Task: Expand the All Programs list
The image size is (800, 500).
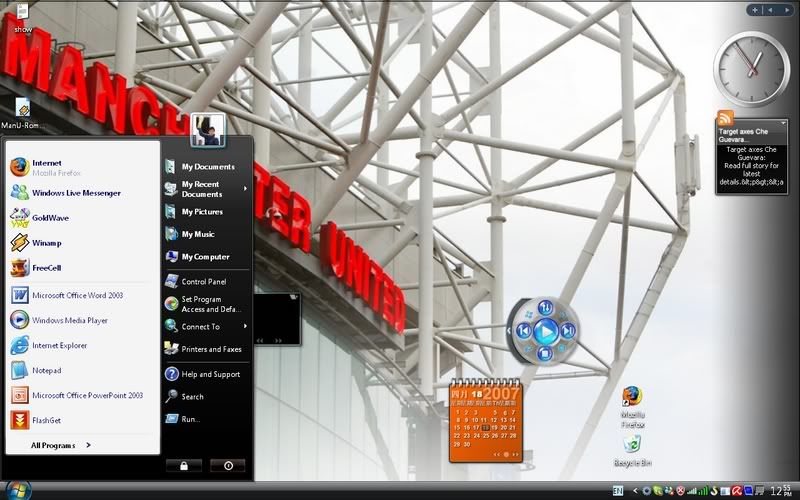Action: 60,445
